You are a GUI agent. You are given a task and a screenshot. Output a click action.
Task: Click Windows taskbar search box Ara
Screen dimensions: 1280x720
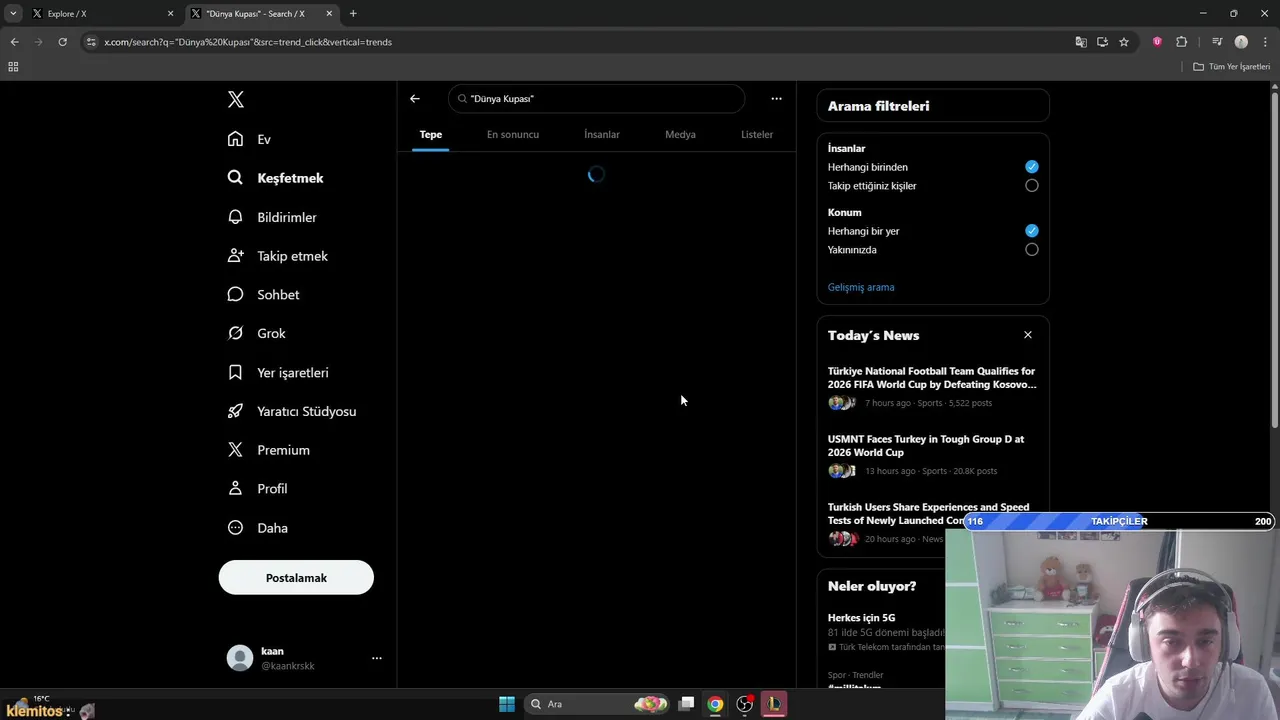tap(597, 704)
